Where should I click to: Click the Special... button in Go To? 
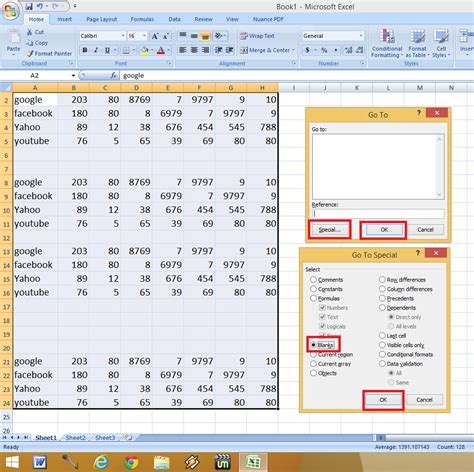(x=329, y=230)
